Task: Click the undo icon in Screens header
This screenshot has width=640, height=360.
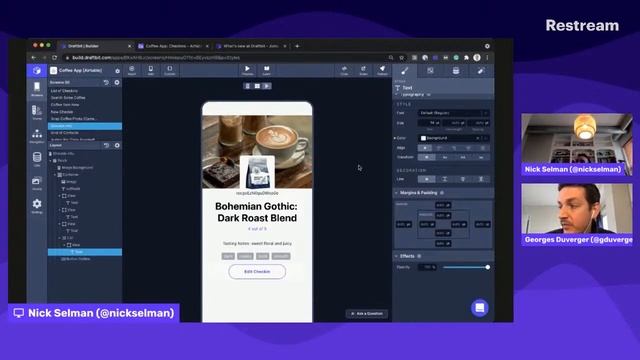Action: click(106, 82)
